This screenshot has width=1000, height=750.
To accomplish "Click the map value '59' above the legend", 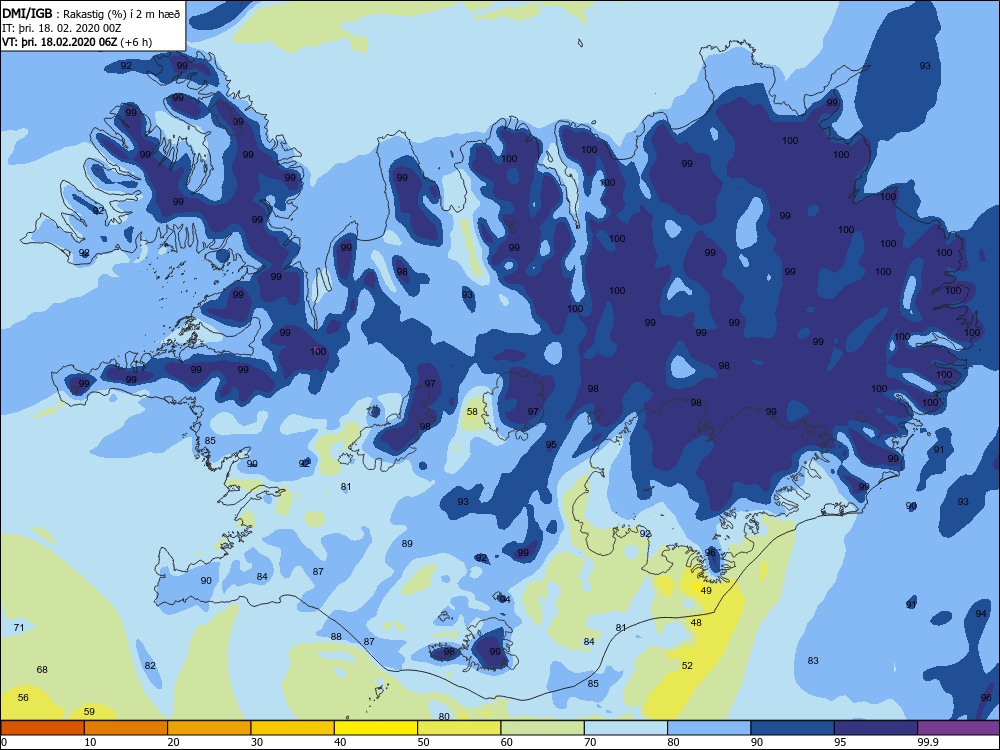I will pyautogui.click(x=89, y=712).
